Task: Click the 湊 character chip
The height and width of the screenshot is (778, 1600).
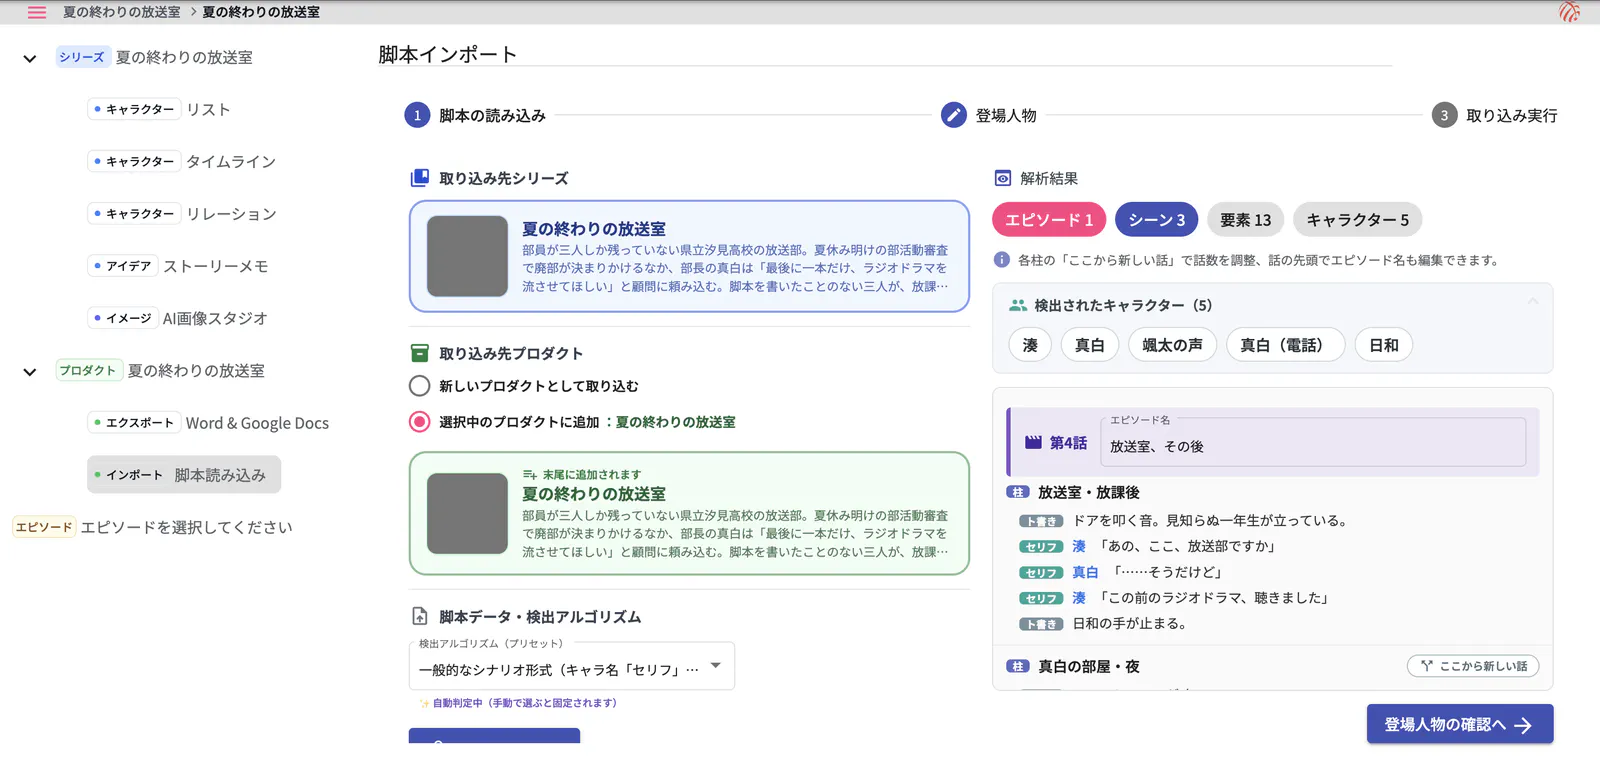Action: pyautogui.click(x=1030, y=345)
